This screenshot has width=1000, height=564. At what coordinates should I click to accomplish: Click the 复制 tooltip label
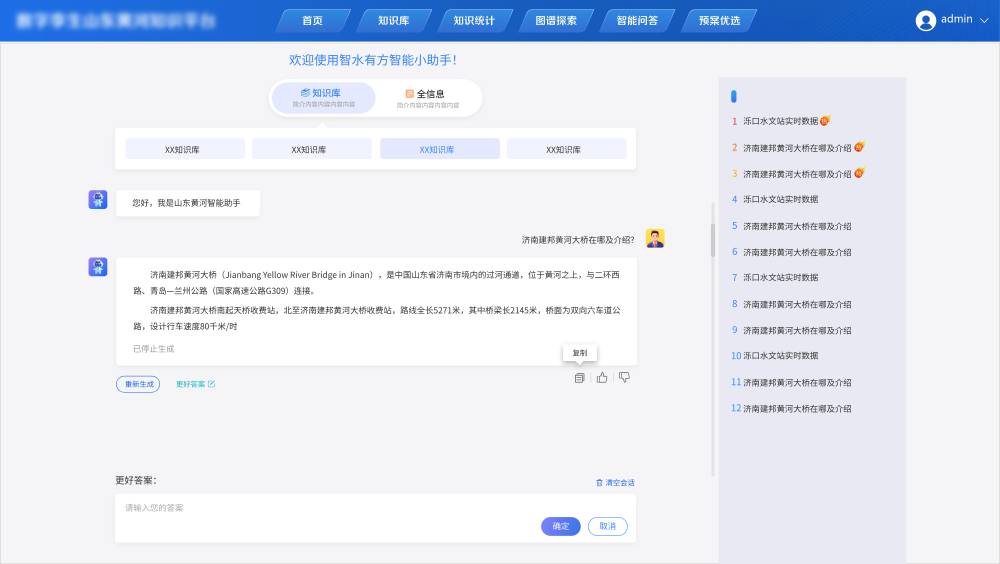580,353
